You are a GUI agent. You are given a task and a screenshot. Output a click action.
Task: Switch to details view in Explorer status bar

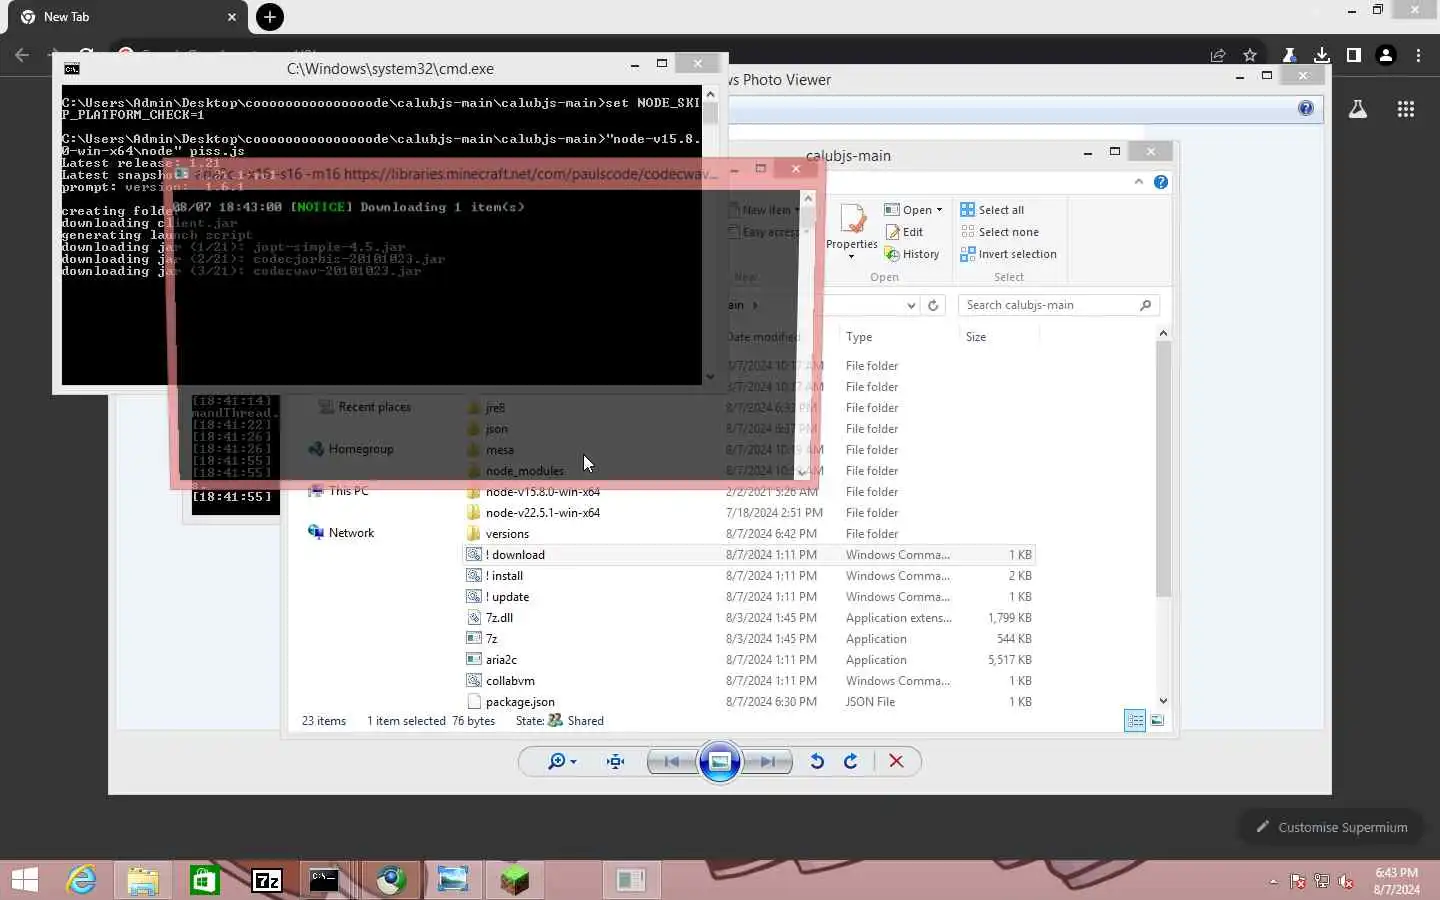click(1135, 720)
